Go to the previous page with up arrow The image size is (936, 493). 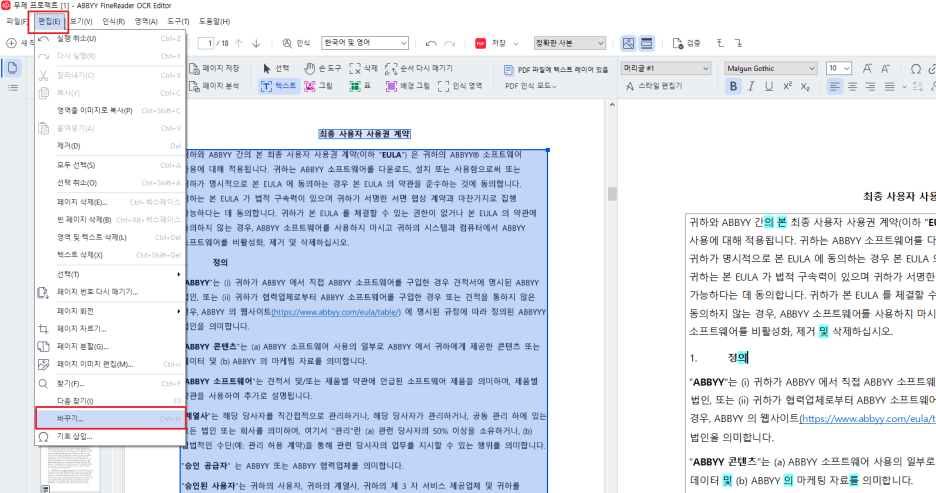[x=239, y=44]
